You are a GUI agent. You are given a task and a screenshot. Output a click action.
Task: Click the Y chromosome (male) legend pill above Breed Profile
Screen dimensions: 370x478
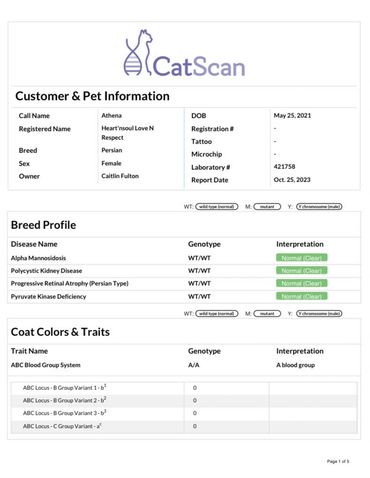pyautogui.click(x=319, y=207)
